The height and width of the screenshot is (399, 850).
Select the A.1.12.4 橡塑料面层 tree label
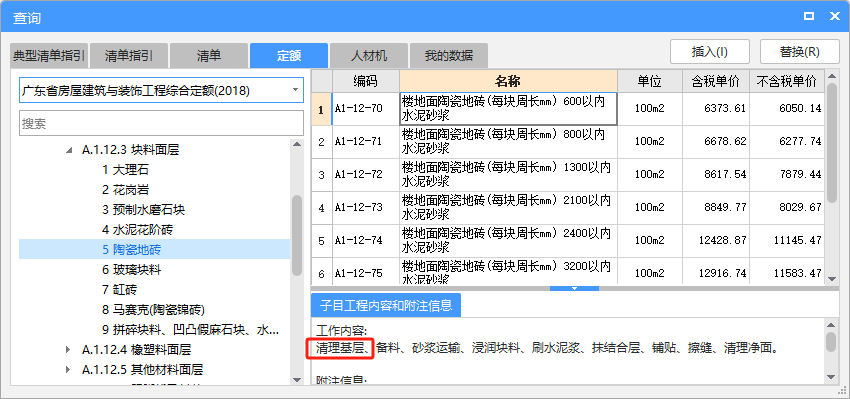click(x=136, y=350)
